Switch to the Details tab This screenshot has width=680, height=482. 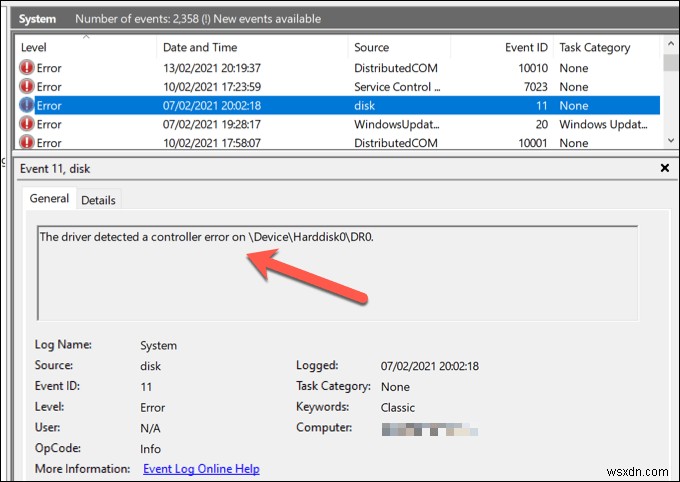pos(98,200)
